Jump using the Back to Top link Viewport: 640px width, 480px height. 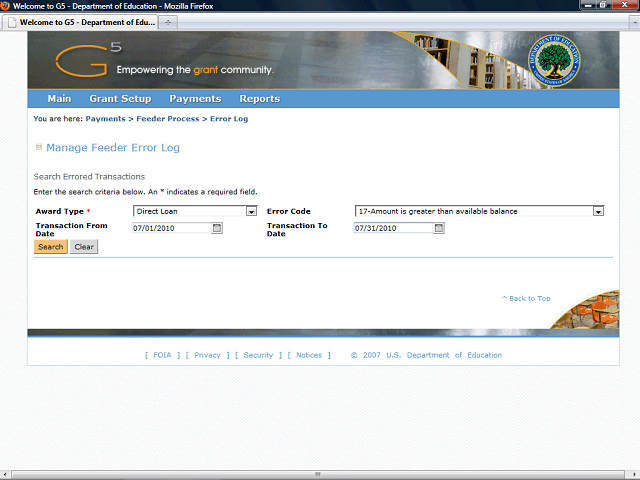pyautogui.click(x=527, y=298)
